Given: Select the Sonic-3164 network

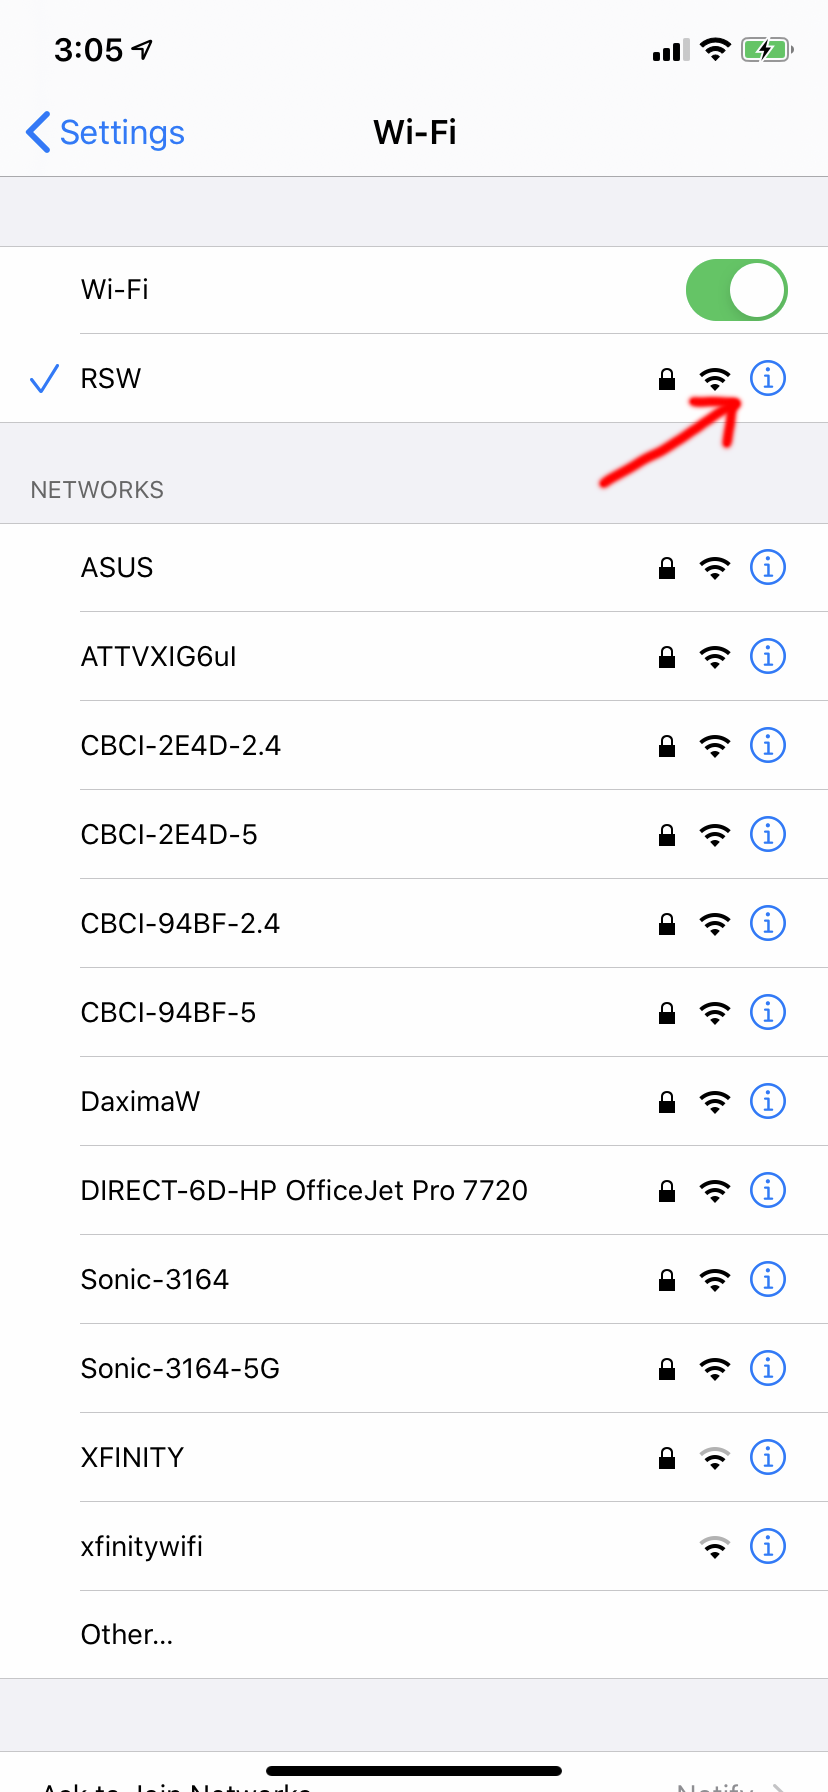Looking at the screenshot, I should [x=414, y=1279].
